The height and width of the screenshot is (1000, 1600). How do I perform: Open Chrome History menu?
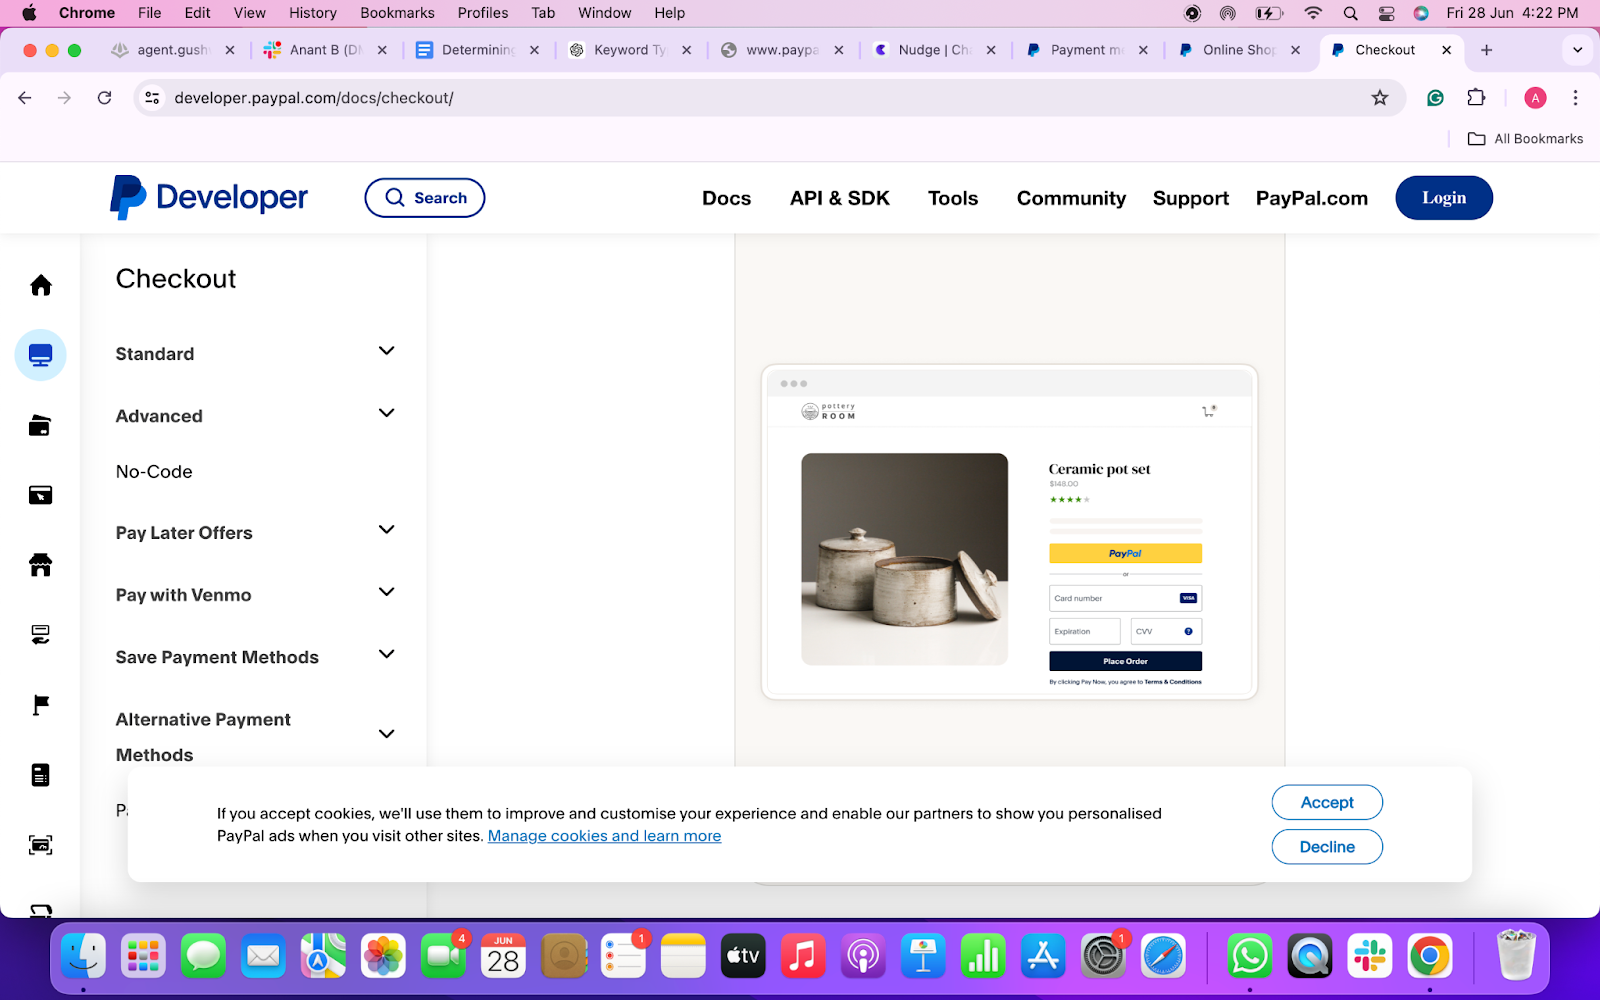tap(312, 13)
